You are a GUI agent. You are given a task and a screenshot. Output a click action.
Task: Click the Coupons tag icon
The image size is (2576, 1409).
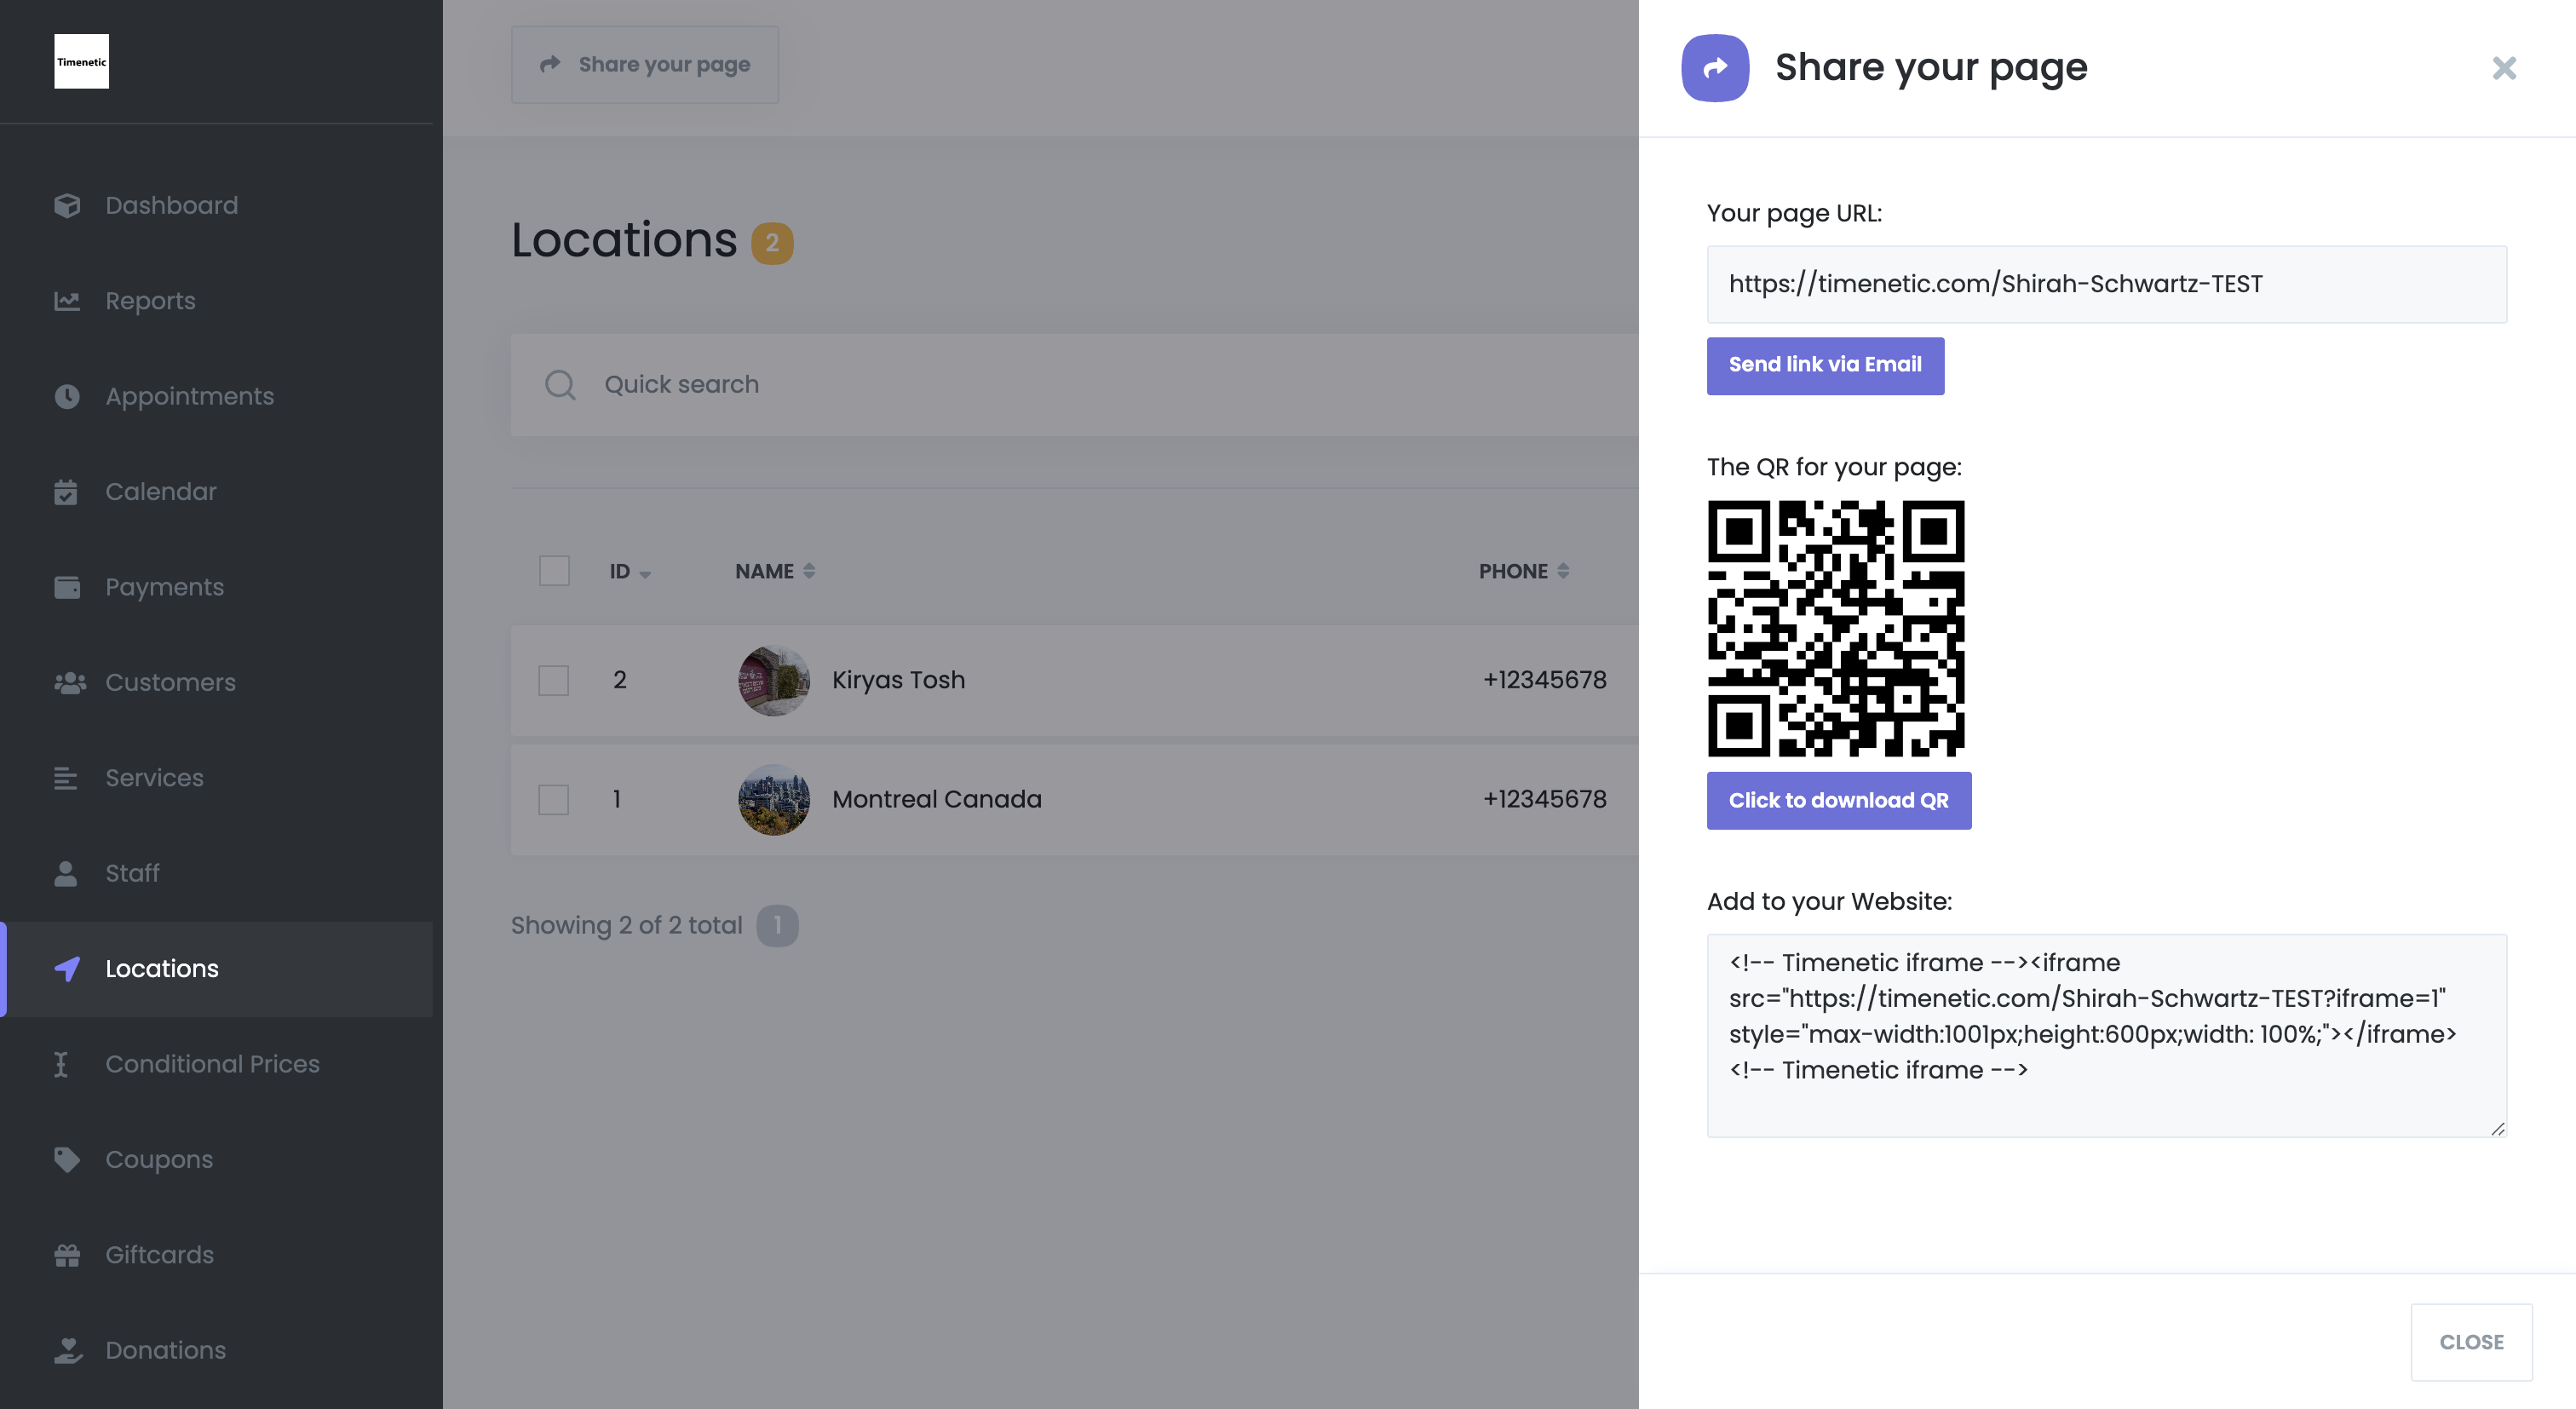[67, 1159]
